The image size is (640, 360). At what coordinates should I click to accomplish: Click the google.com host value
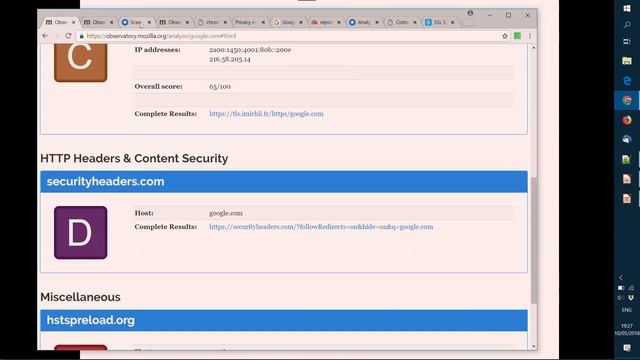tap(226, 213)
